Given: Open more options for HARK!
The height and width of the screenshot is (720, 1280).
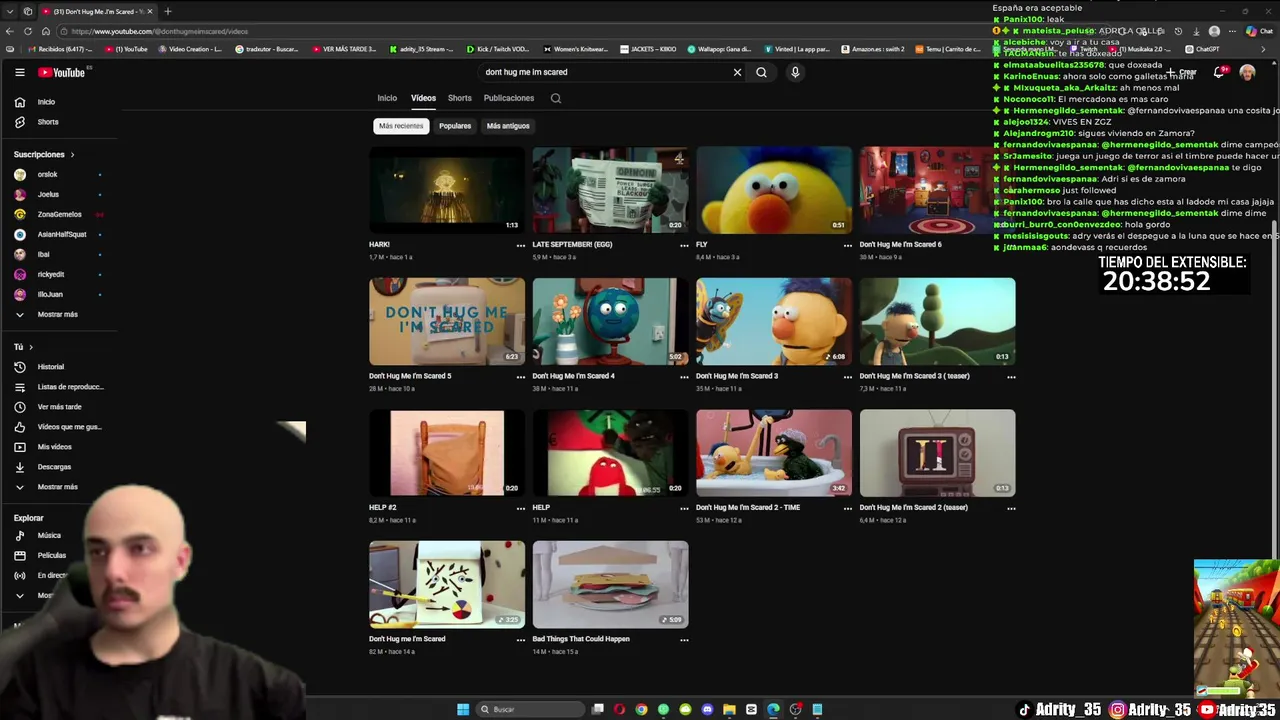Looking at the screenshot, I should 520,245.
